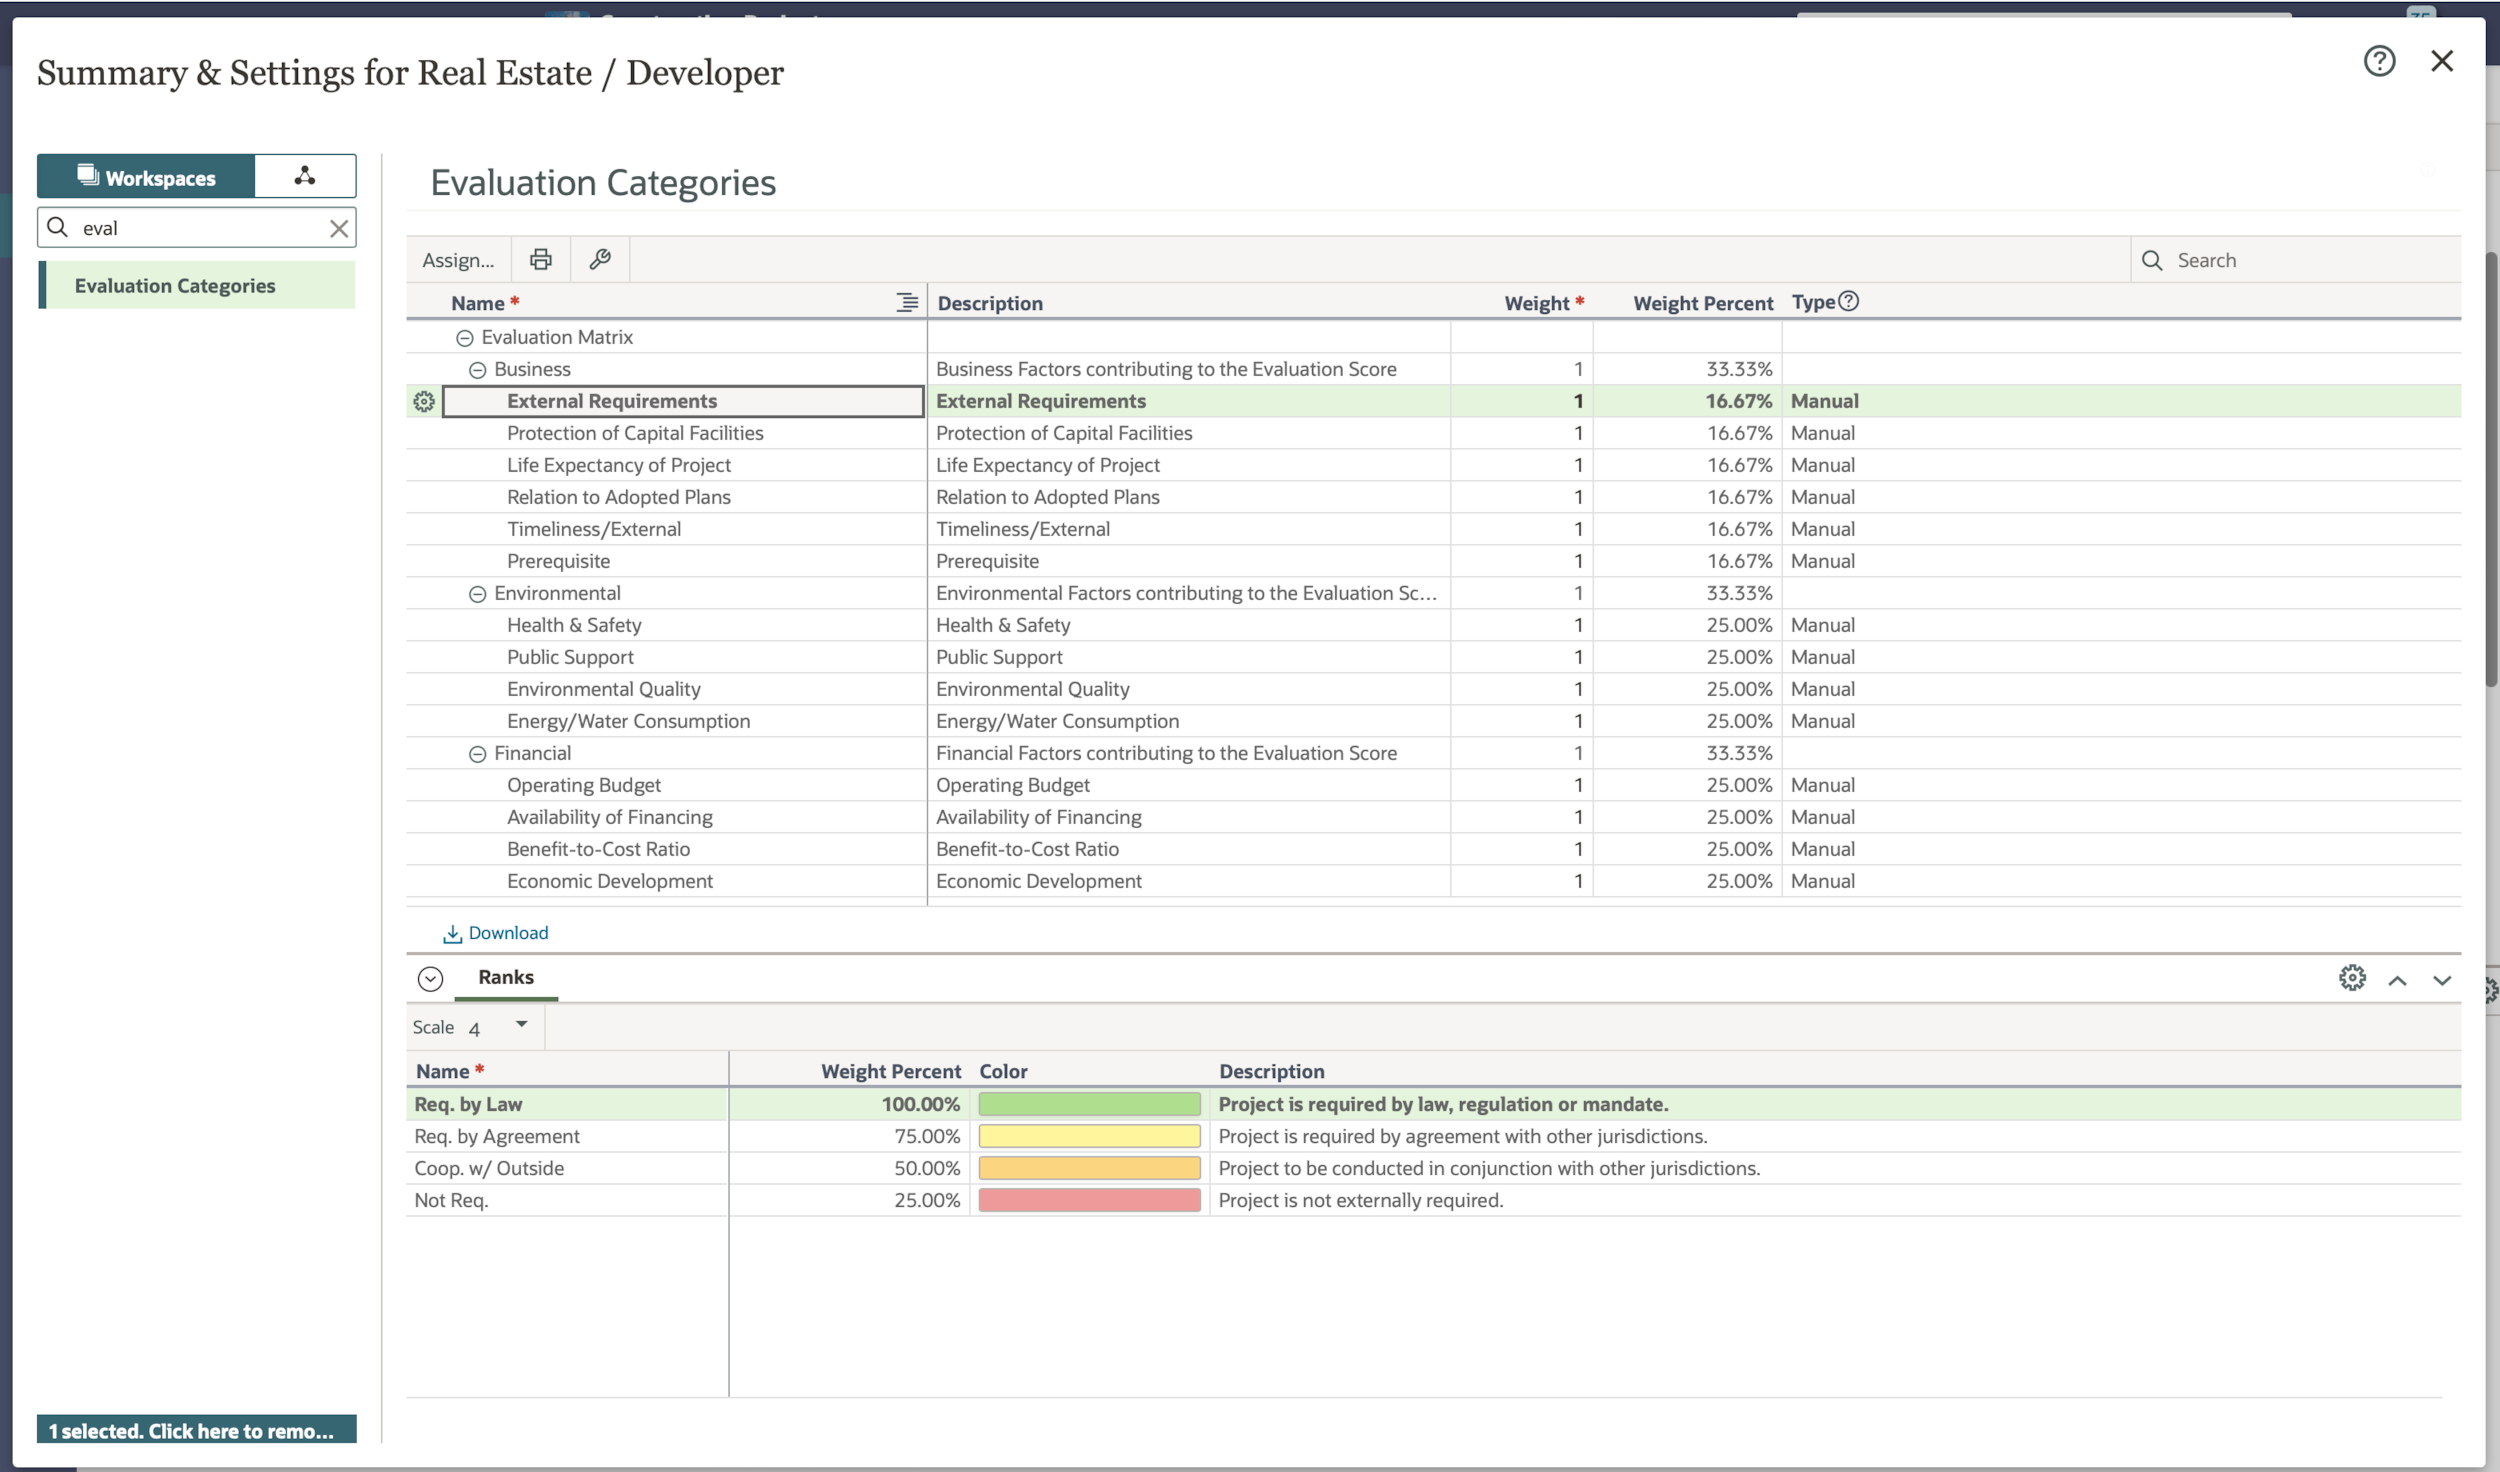Click the Type column help icon
Screen dimensions: 2500x1472
click(x=1849, y=301)
